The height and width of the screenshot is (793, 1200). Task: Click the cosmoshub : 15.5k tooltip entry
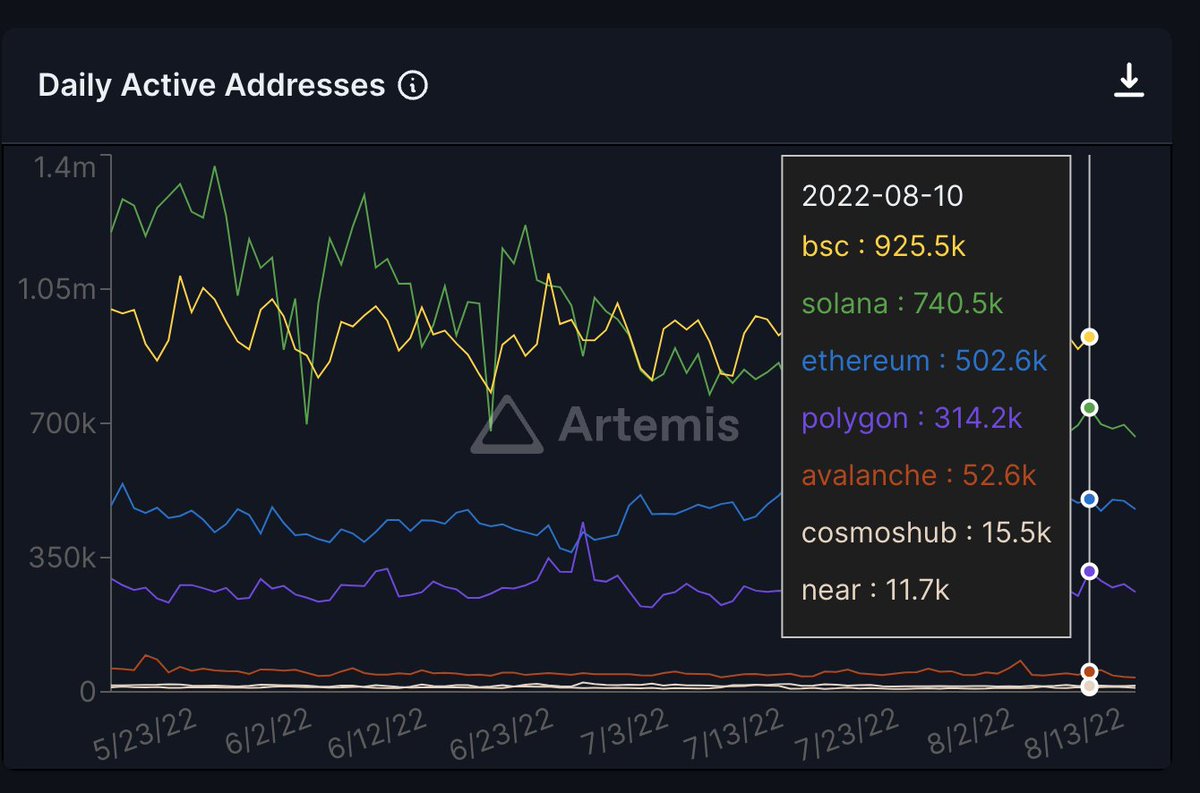(x=926, y=532)
